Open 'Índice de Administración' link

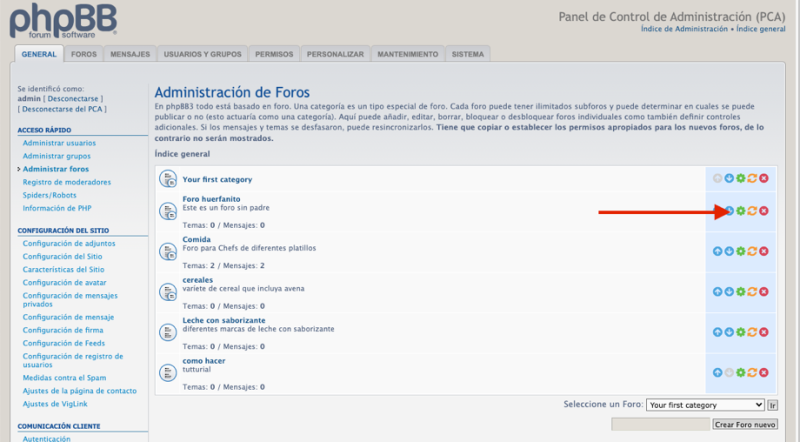tap(684, 29)
